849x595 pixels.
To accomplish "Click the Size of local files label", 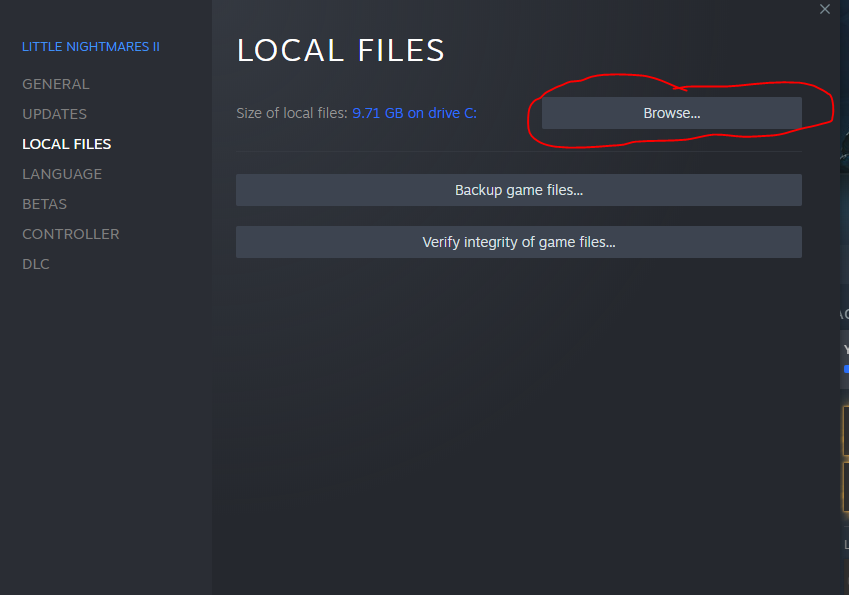I will (292, 113).
